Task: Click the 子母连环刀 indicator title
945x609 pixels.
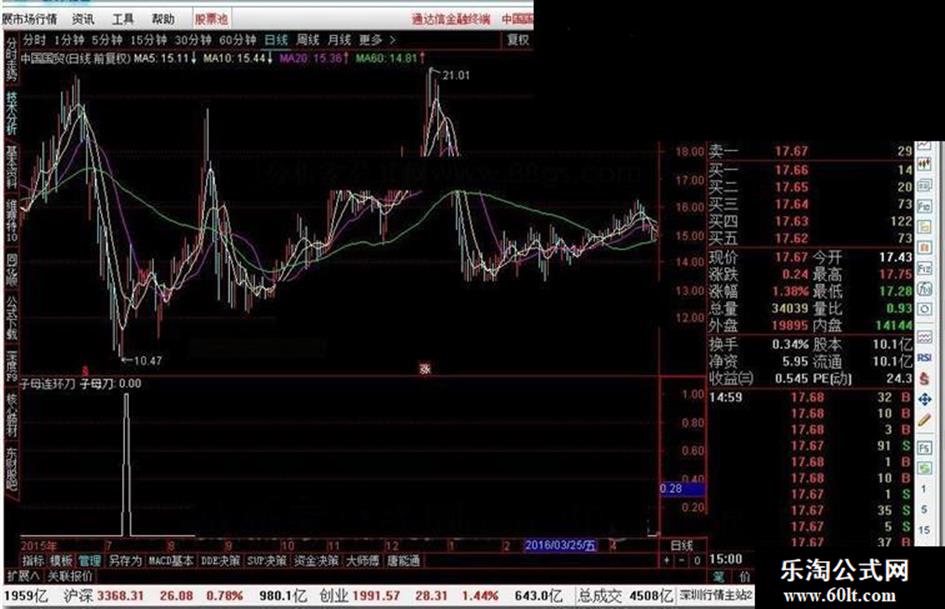Action: (48, 383)
